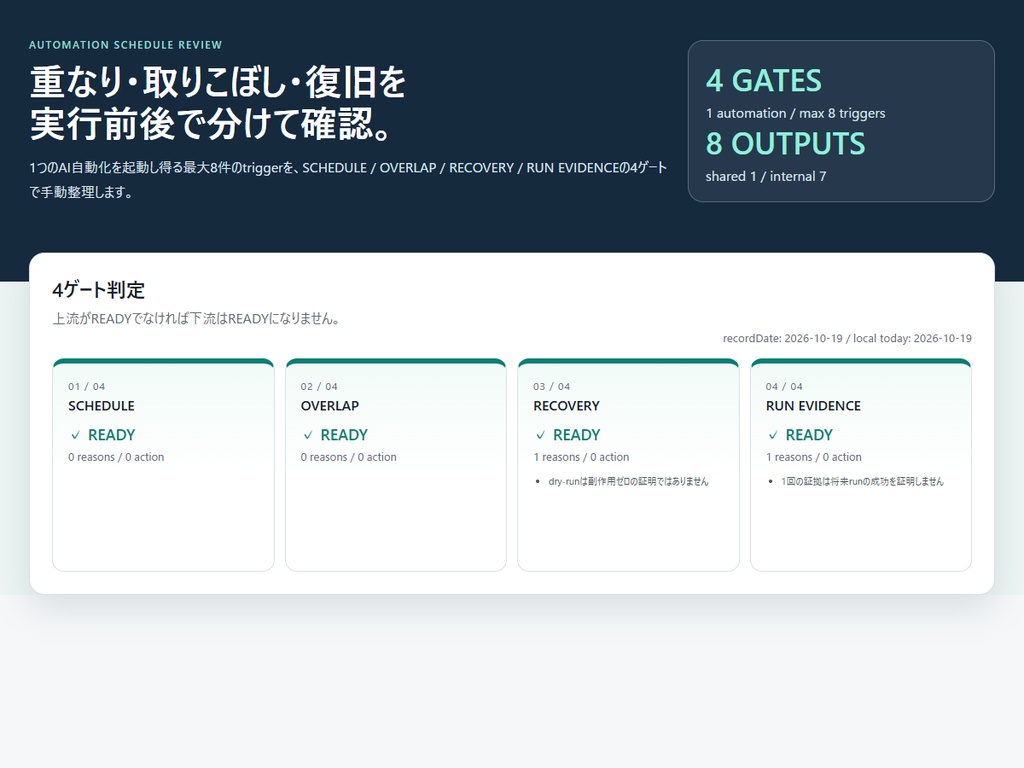This screenshot has width=1024, height=768.
Task: Click the dry-run reason bullet in RECOVERY
Action: click(x=628, y=481)
